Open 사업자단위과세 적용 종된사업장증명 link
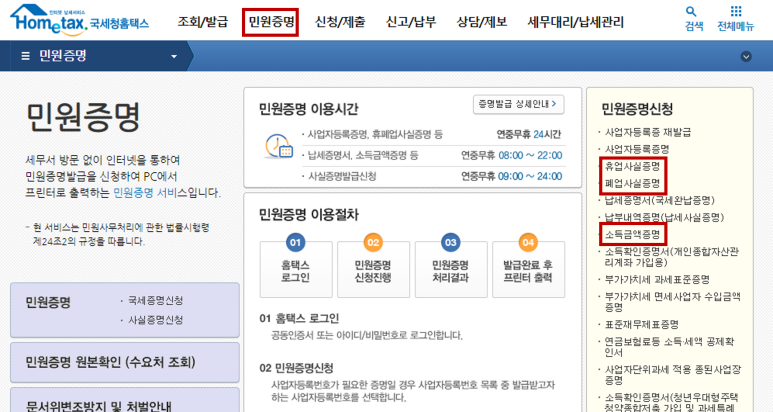The height and width of the screenshot is (412, 773). pos(672,375)
